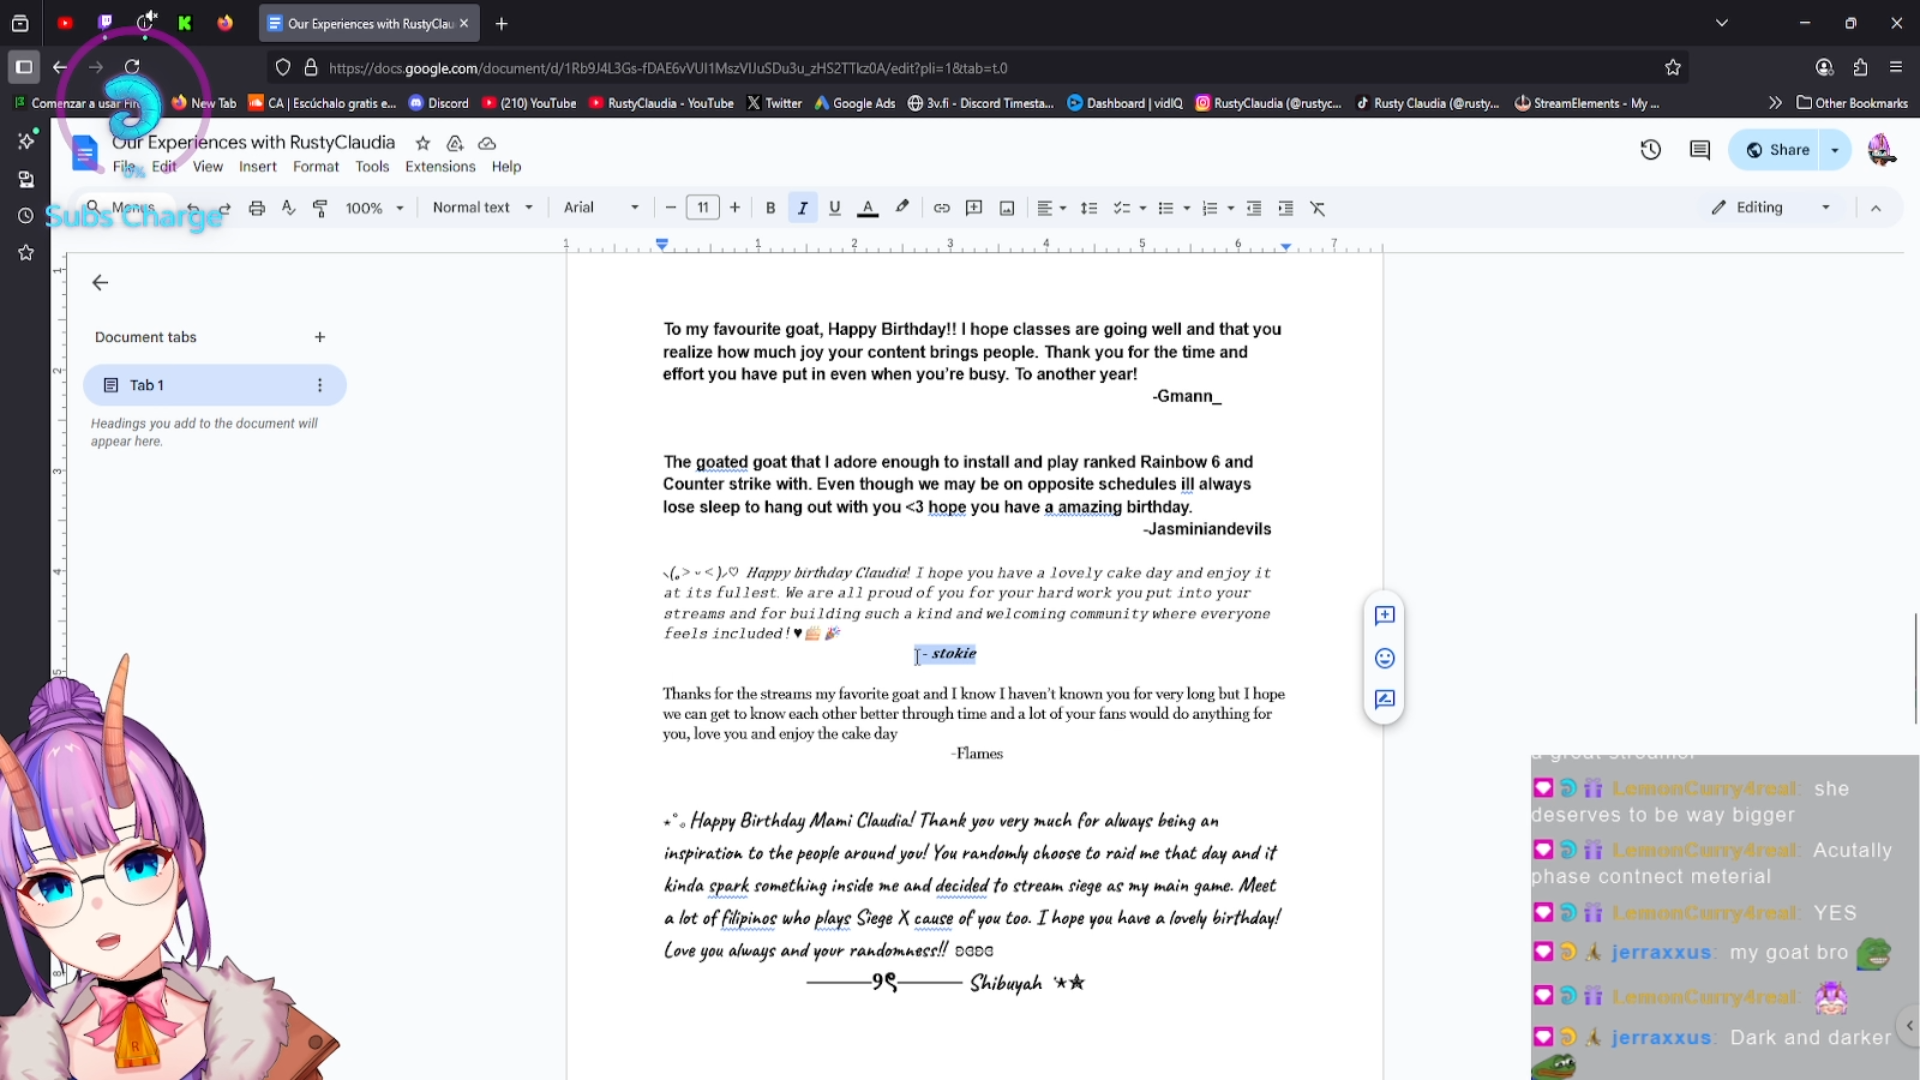Bookmark page with star in address bar
This screenshot has width=1920, height=1080.
coord(1673,68)
